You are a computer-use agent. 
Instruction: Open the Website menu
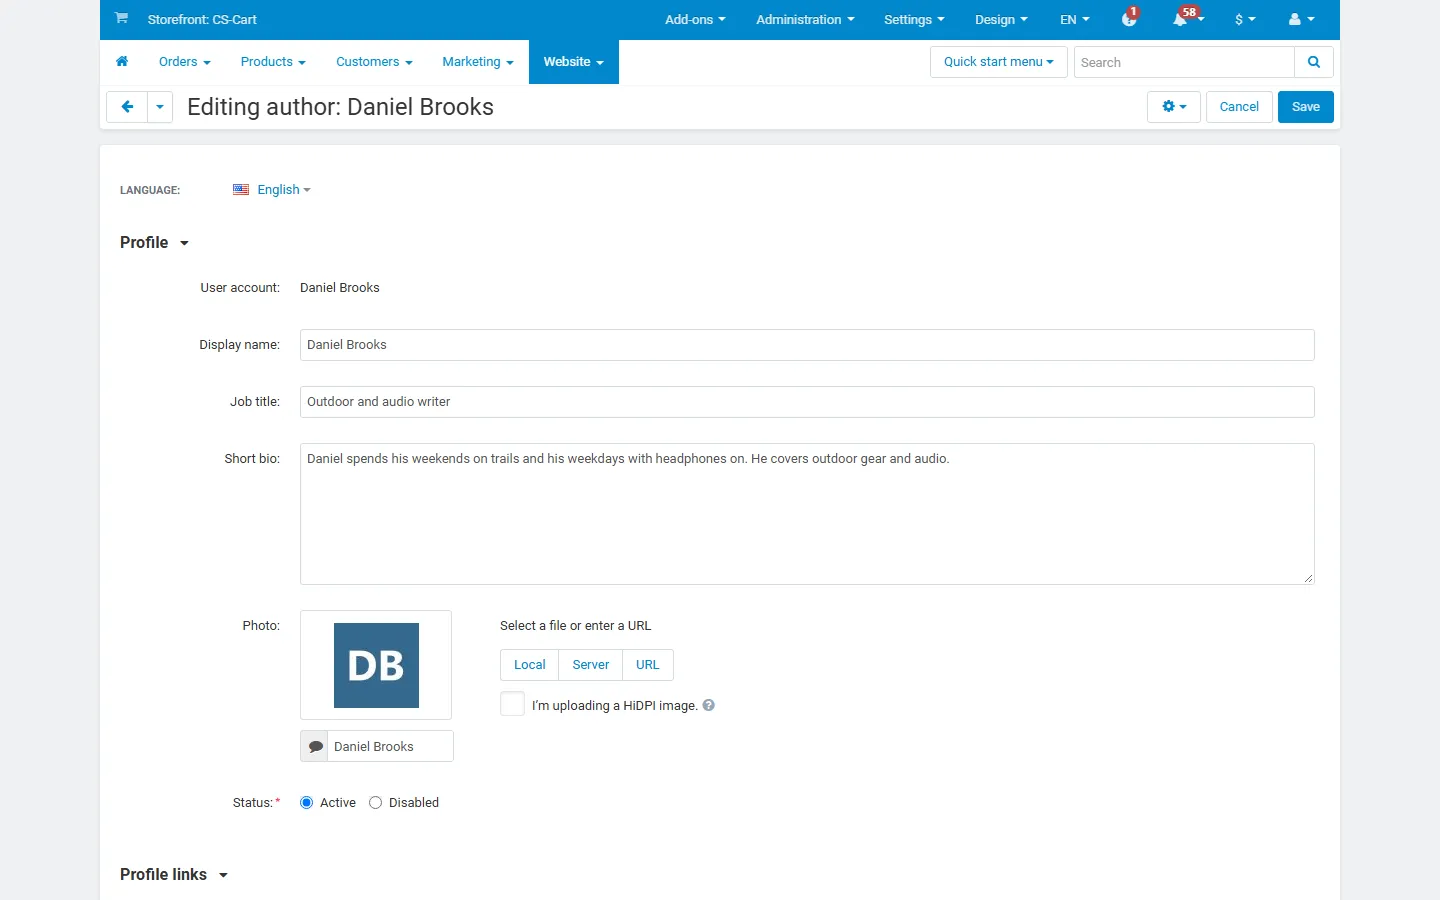574,62
